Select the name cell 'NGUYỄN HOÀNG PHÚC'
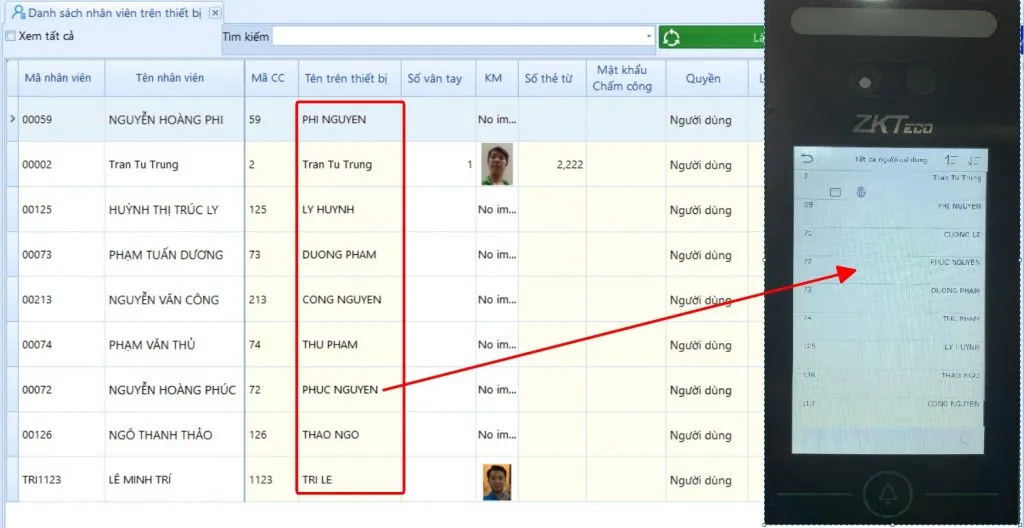The width and height of the screenshot is (1024, 528). (174, 390)
